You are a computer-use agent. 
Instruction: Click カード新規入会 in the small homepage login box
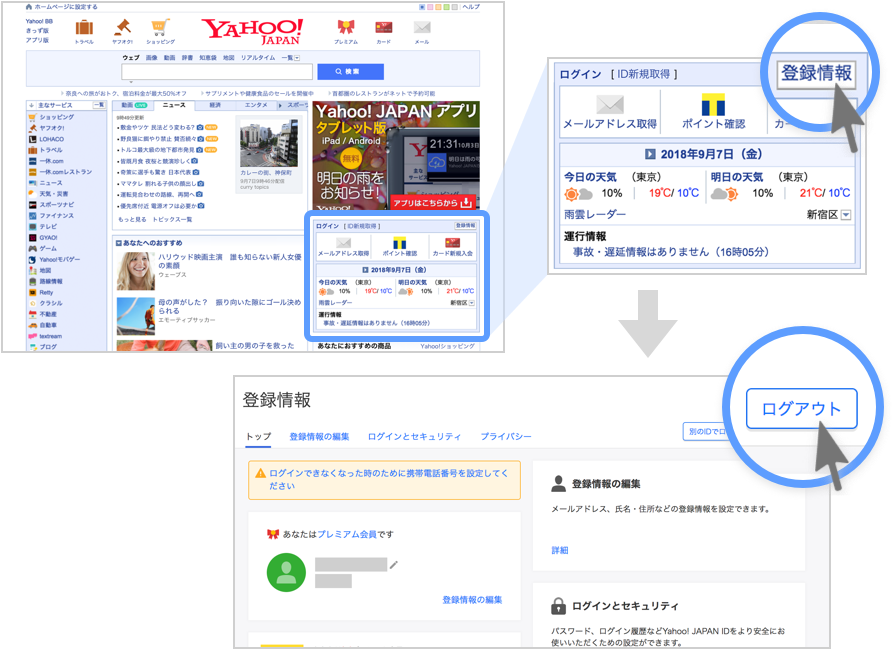(x=453, y=247)
